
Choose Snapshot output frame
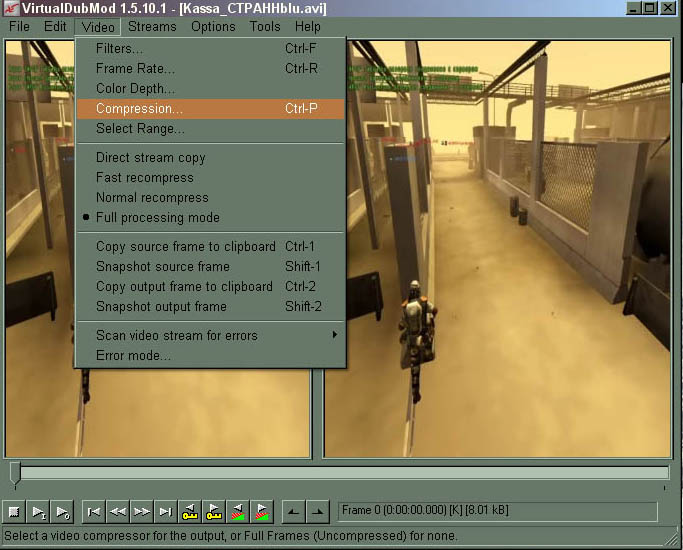point(211,307)
